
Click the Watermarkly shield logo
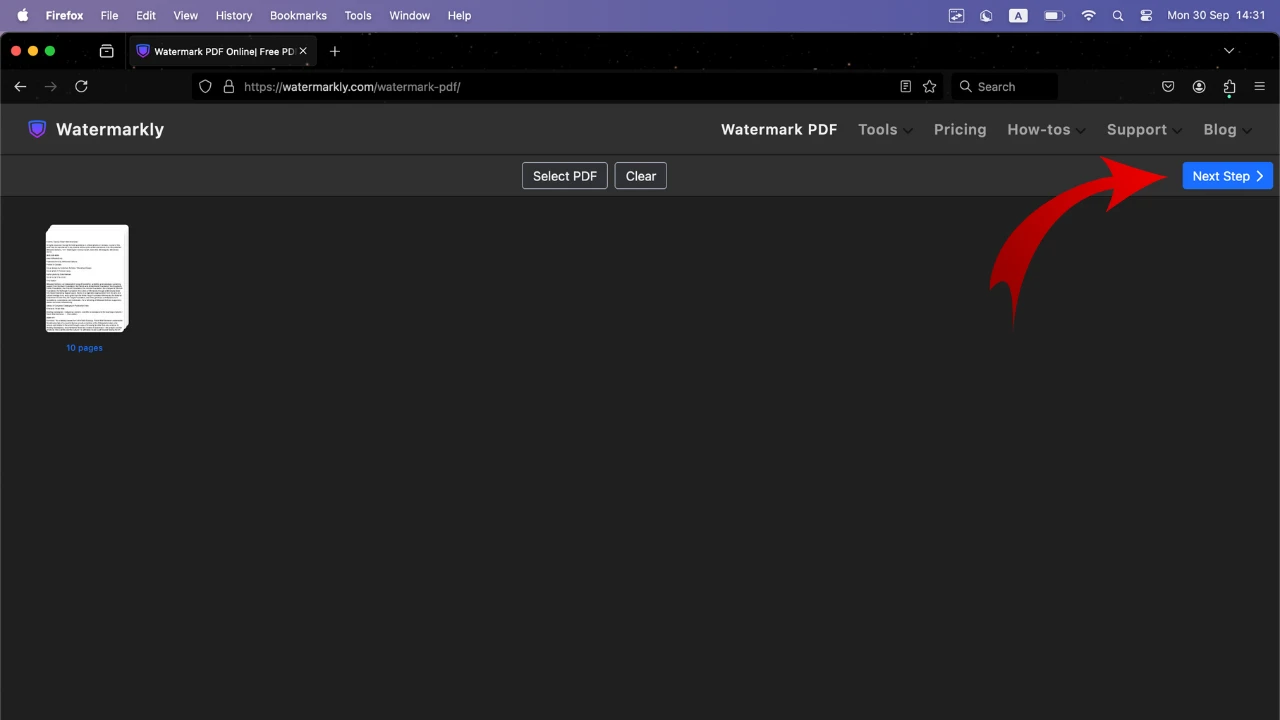37,129
